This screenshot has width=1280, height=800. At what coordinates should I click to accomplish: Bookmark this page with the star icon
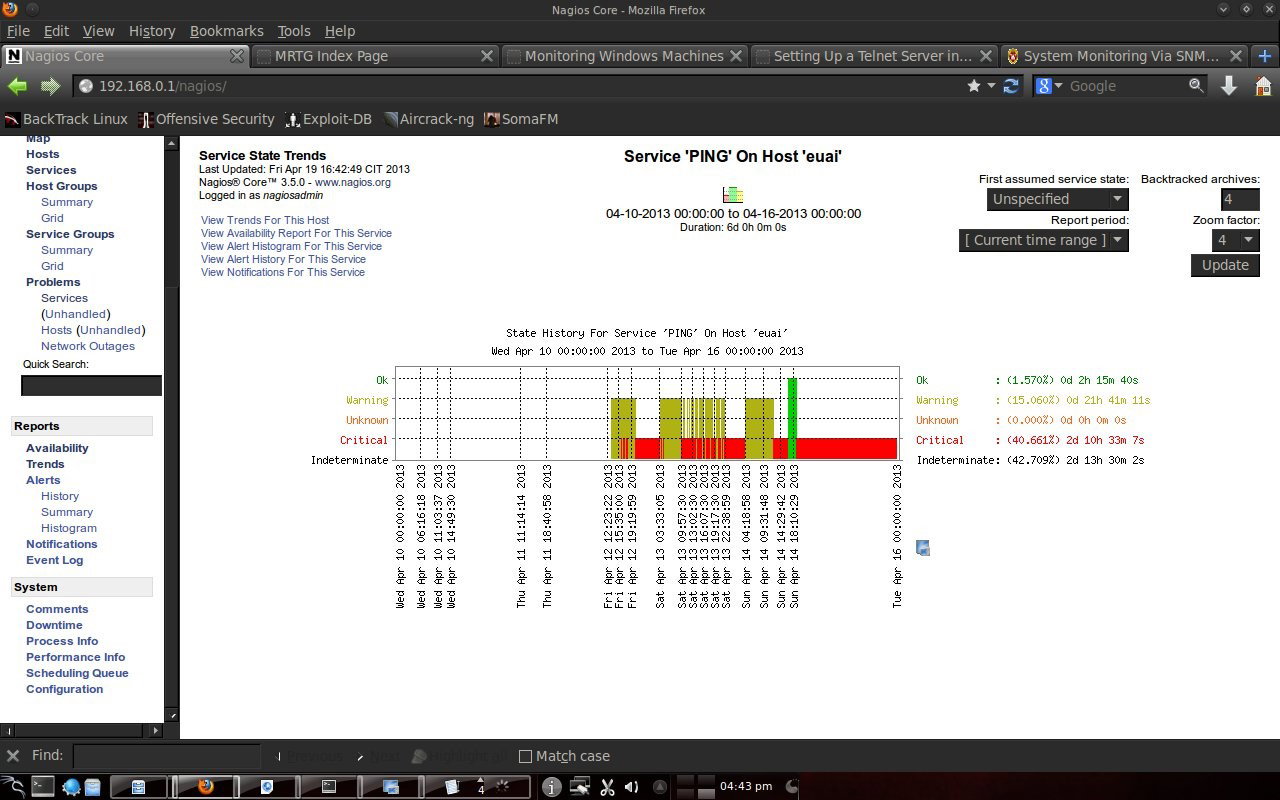(974, 86)
